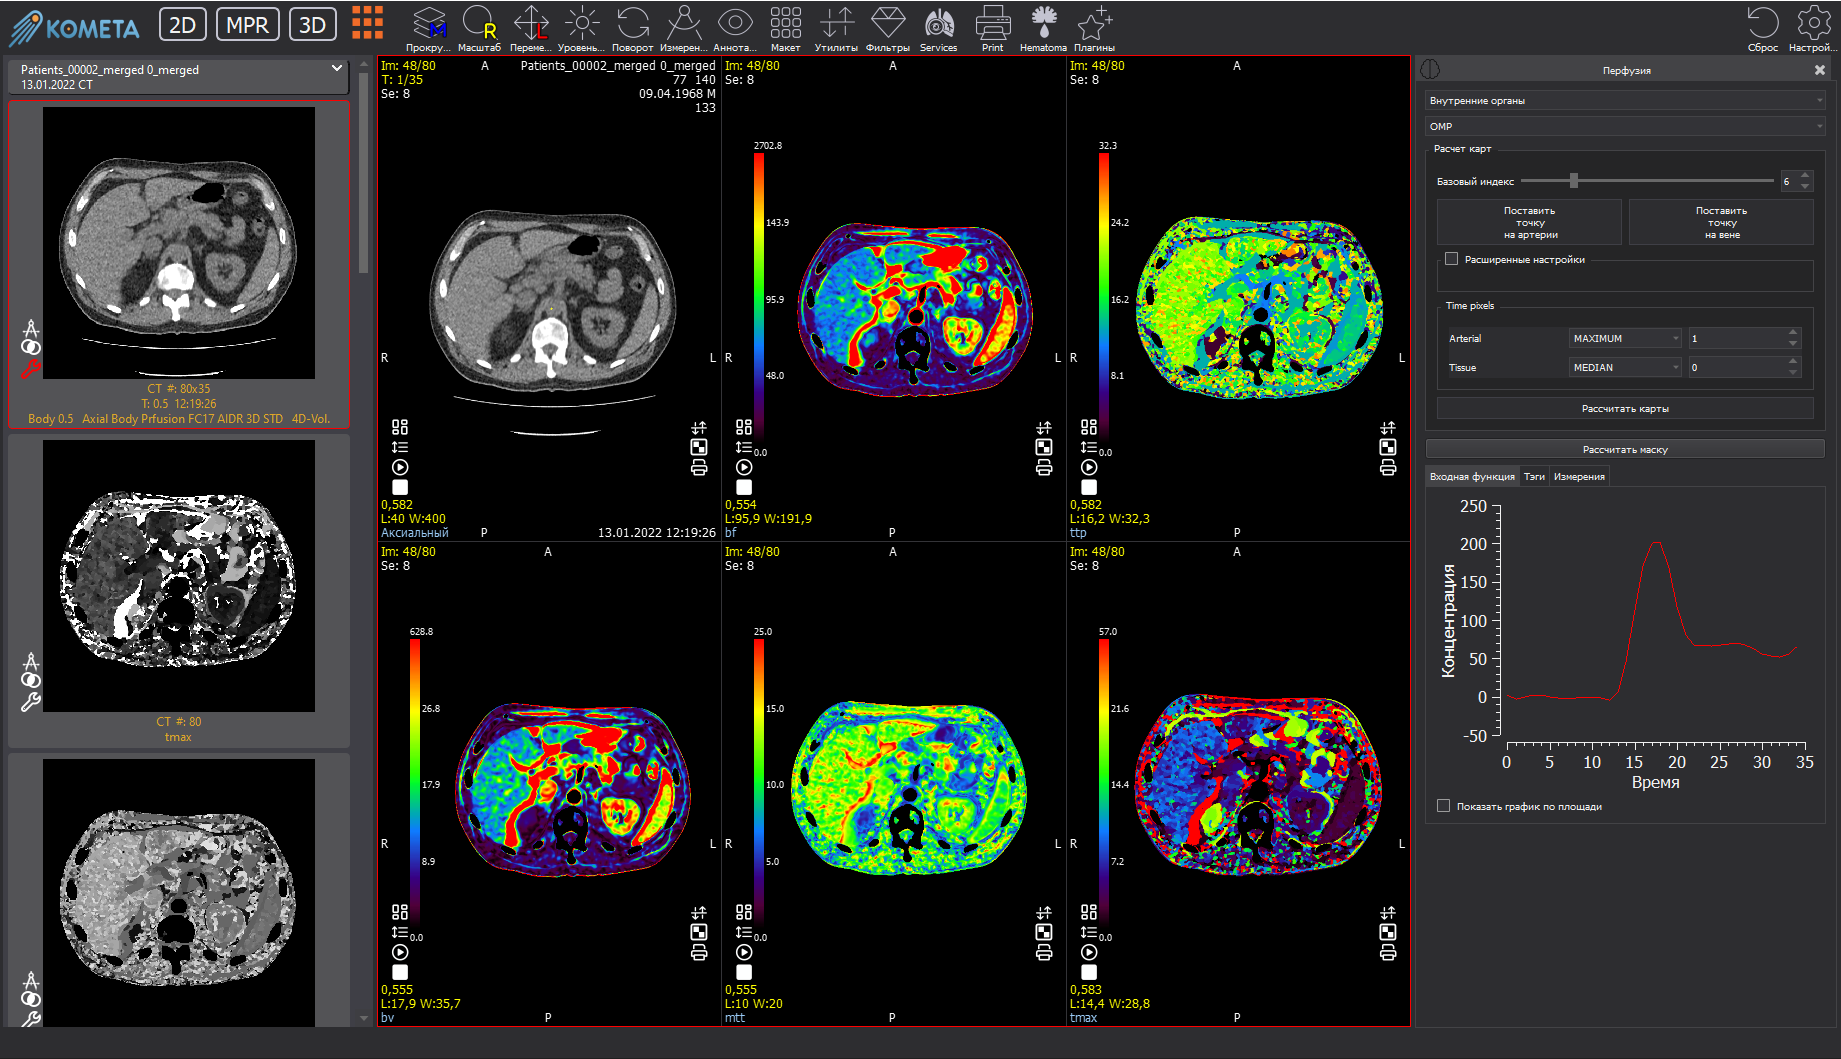Enable Расширенные настройки checkbox
Image resolution: width=1841 pixels, height=1059 pixels.
(x=1451, y=259)
